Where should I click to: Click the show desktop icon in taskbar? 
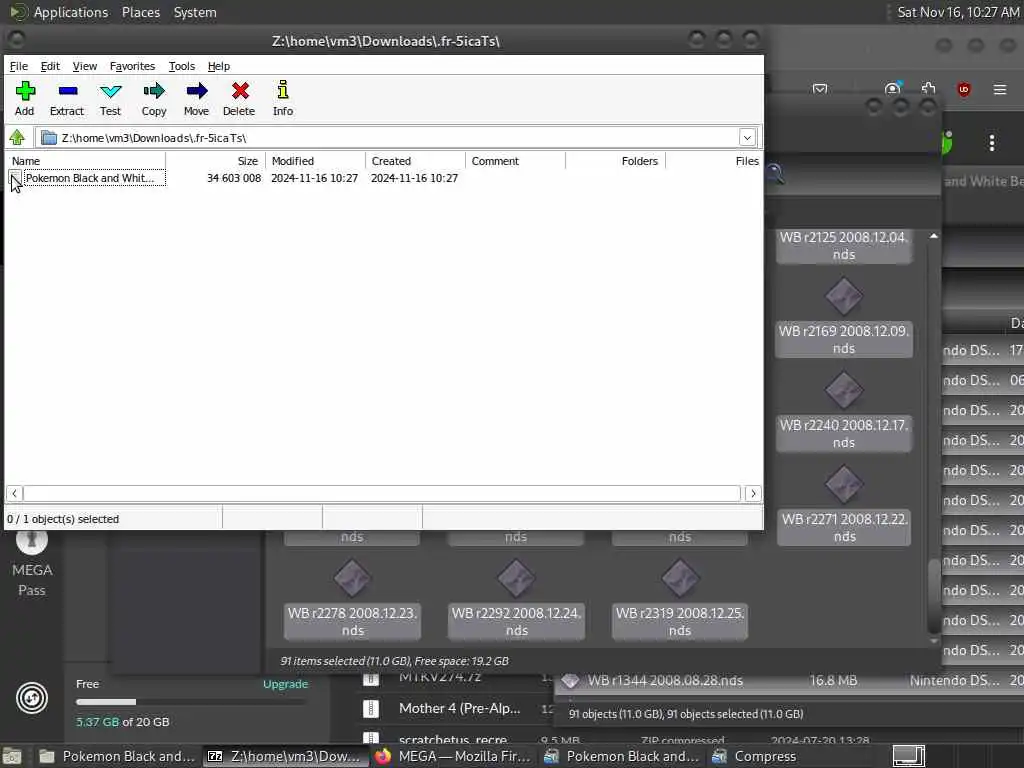pyautogui.click(x=12, y=756)
